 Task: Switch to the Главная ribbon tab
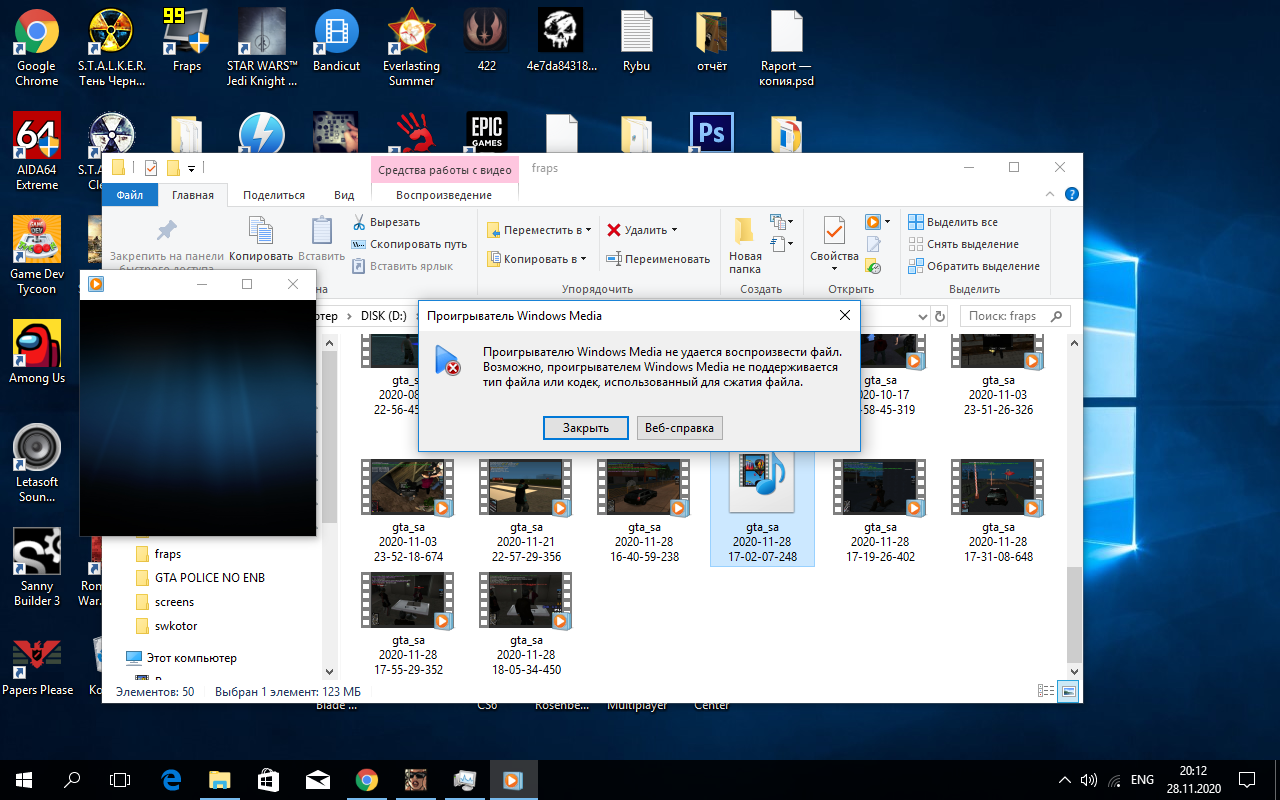point(193,195)
